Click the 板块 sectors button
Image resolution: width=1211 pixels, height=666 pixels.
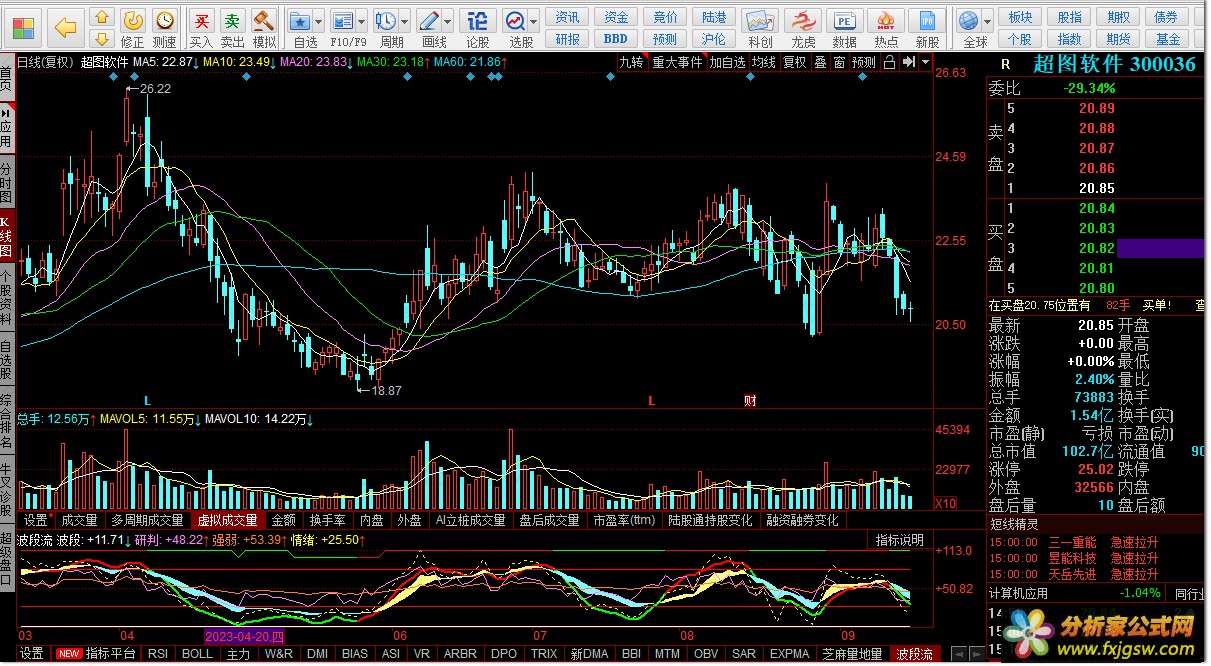pyautogui.click(x=1020, y=17)
